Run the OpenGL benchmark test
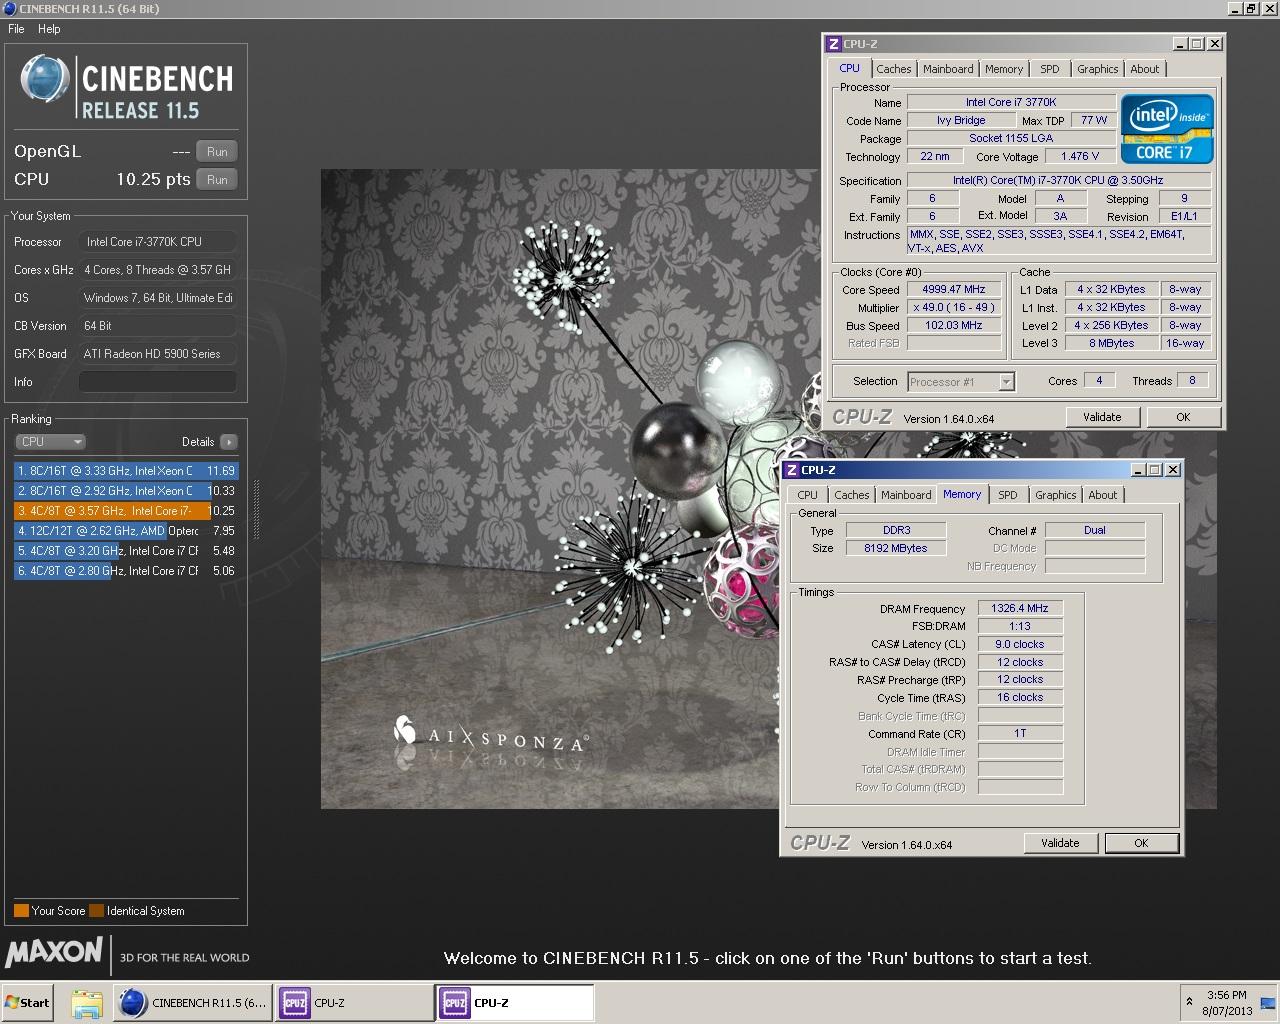 pos(217,152)
